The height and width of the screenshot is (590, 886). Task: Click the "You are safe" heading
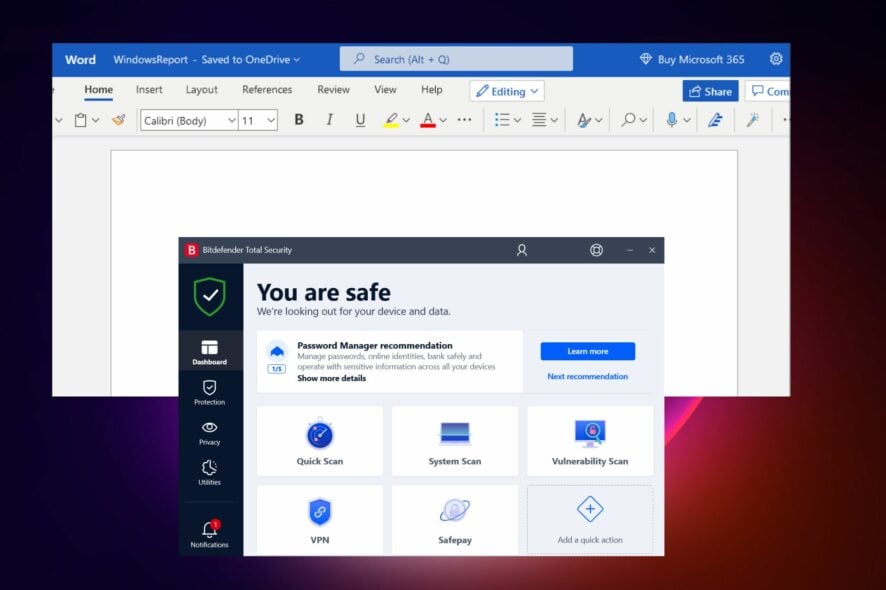pos(324,292)
